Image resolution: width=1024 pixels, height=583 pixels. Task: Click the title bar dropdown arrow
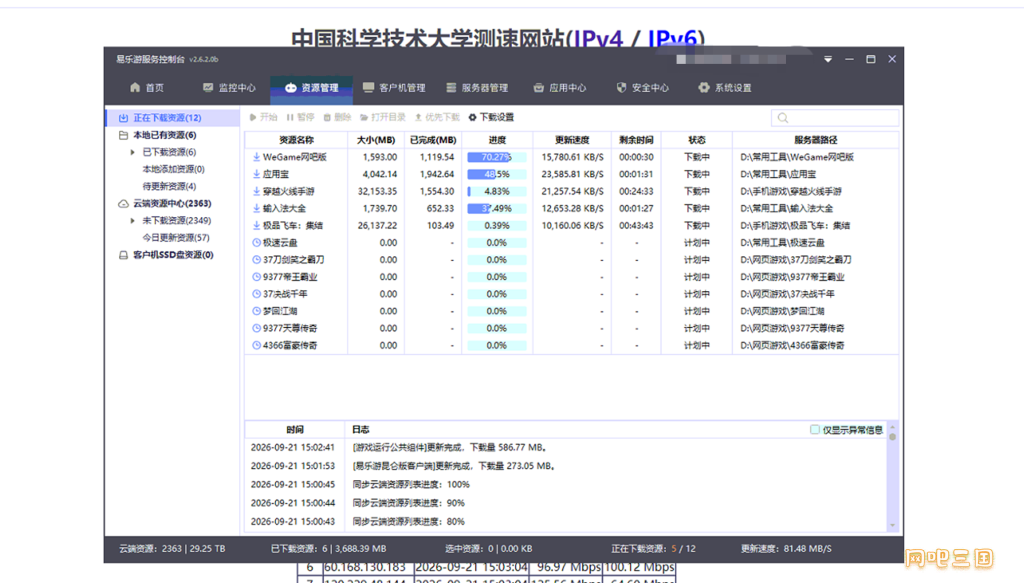(827, 59)
